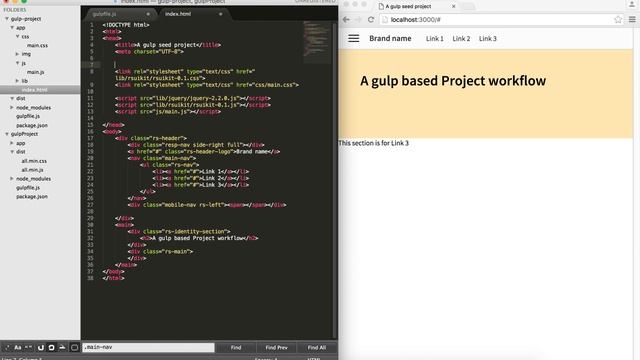
Task: Close the gulpfile.js editor tab
Action: coord(148,14)
